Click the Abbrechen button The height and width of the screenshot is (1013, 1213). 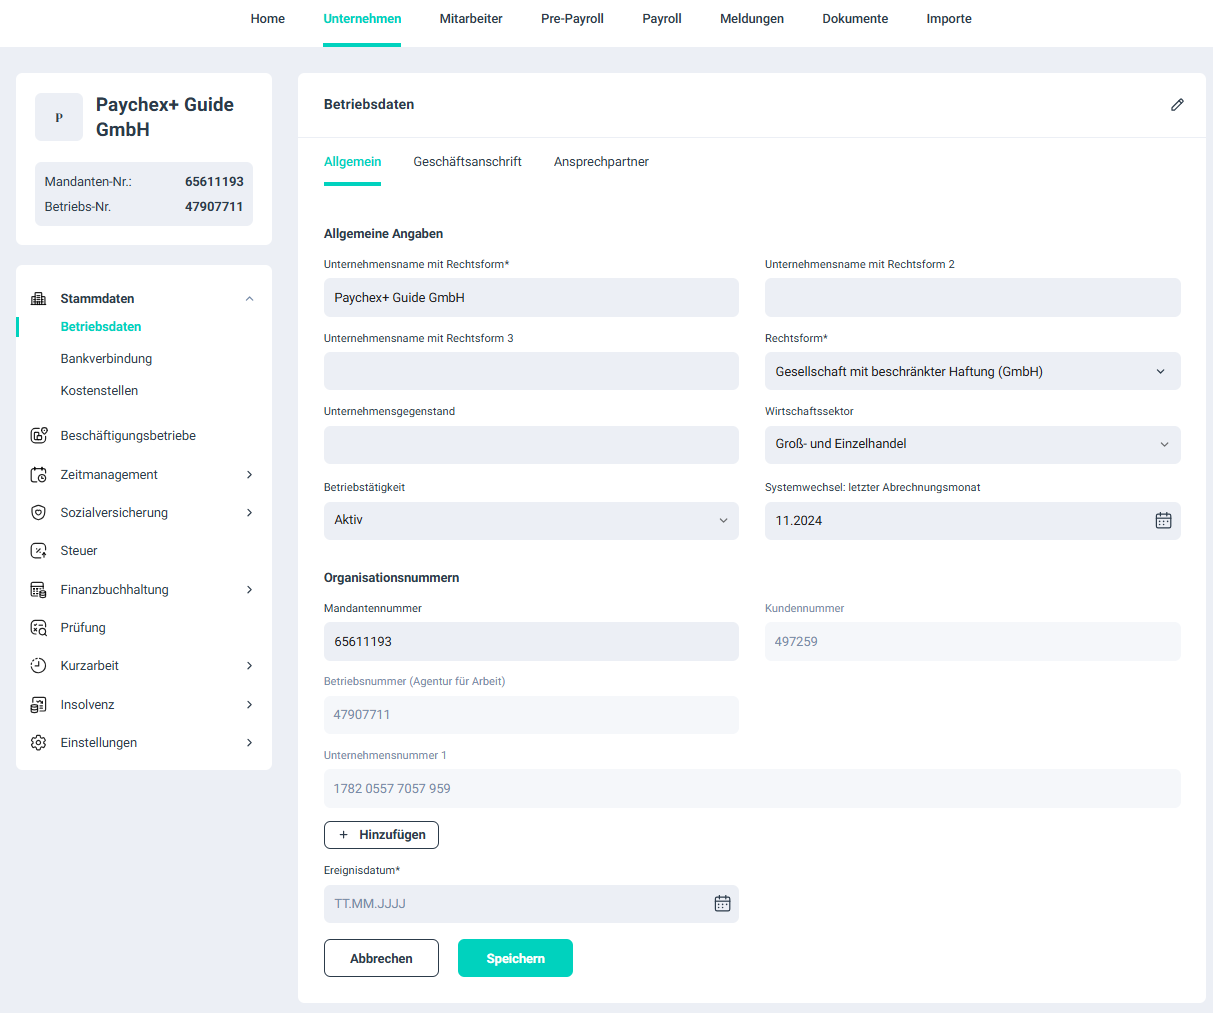[381, 958]
